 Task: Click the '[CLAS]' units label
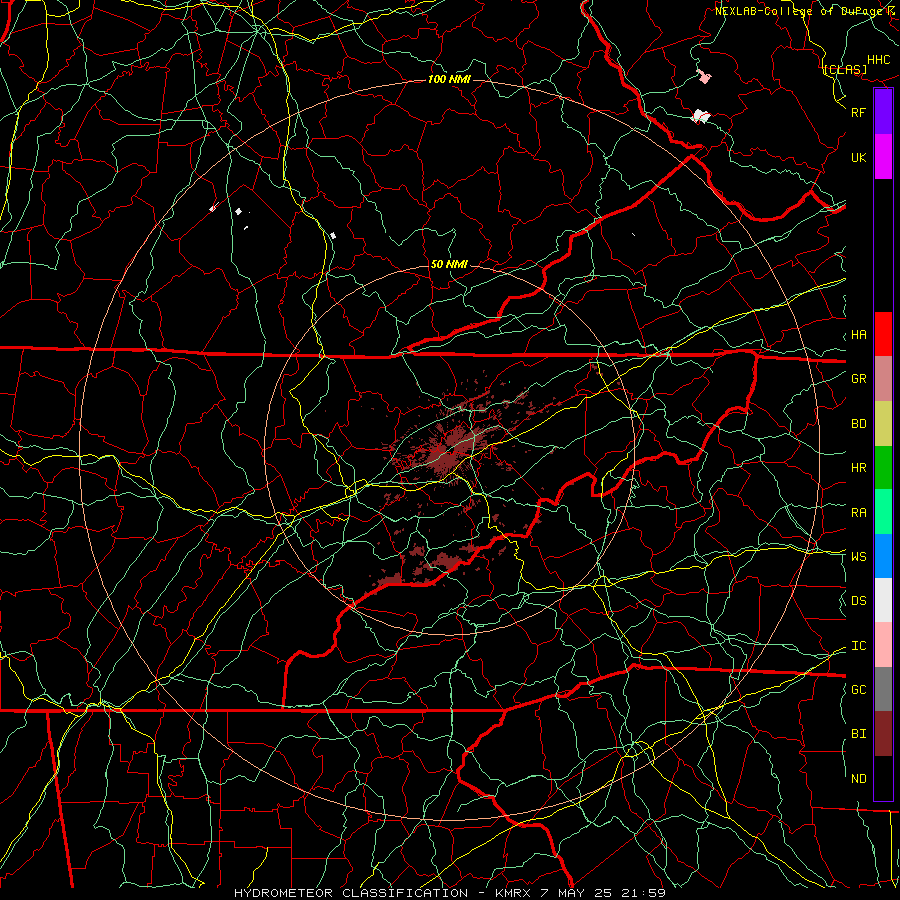[x=844, y=69]
